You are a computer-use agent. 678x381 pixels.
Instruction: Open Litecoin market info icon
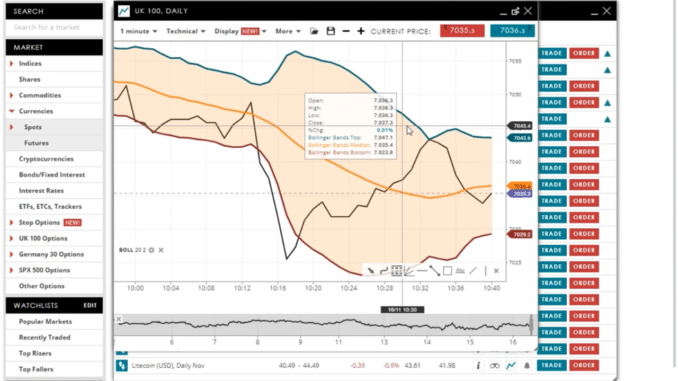(x=478, y=365)
